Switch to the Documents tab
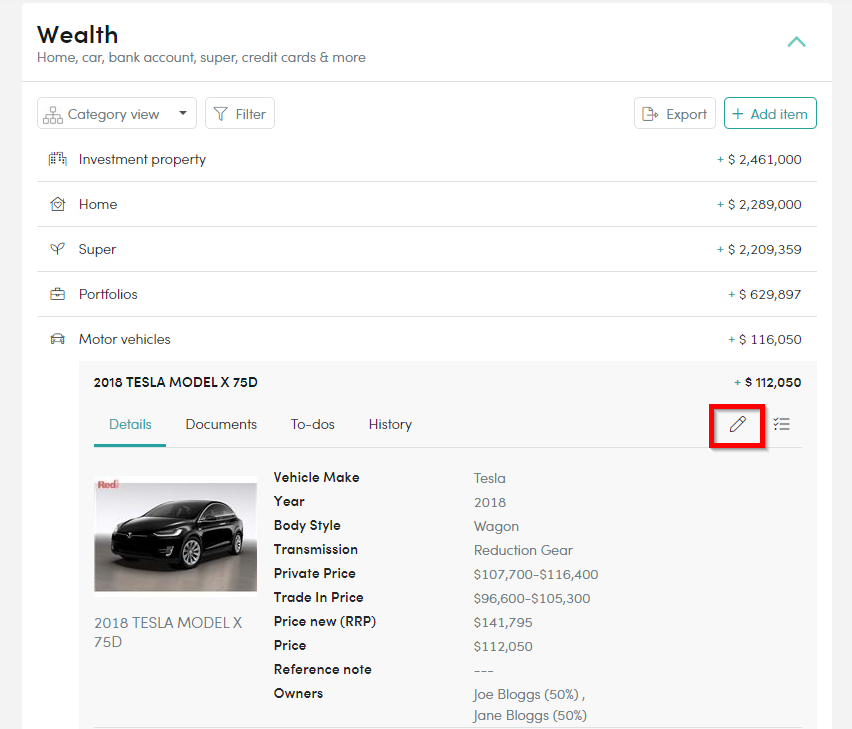This screenshot has height=729, width=852. (x=221, y=424)
